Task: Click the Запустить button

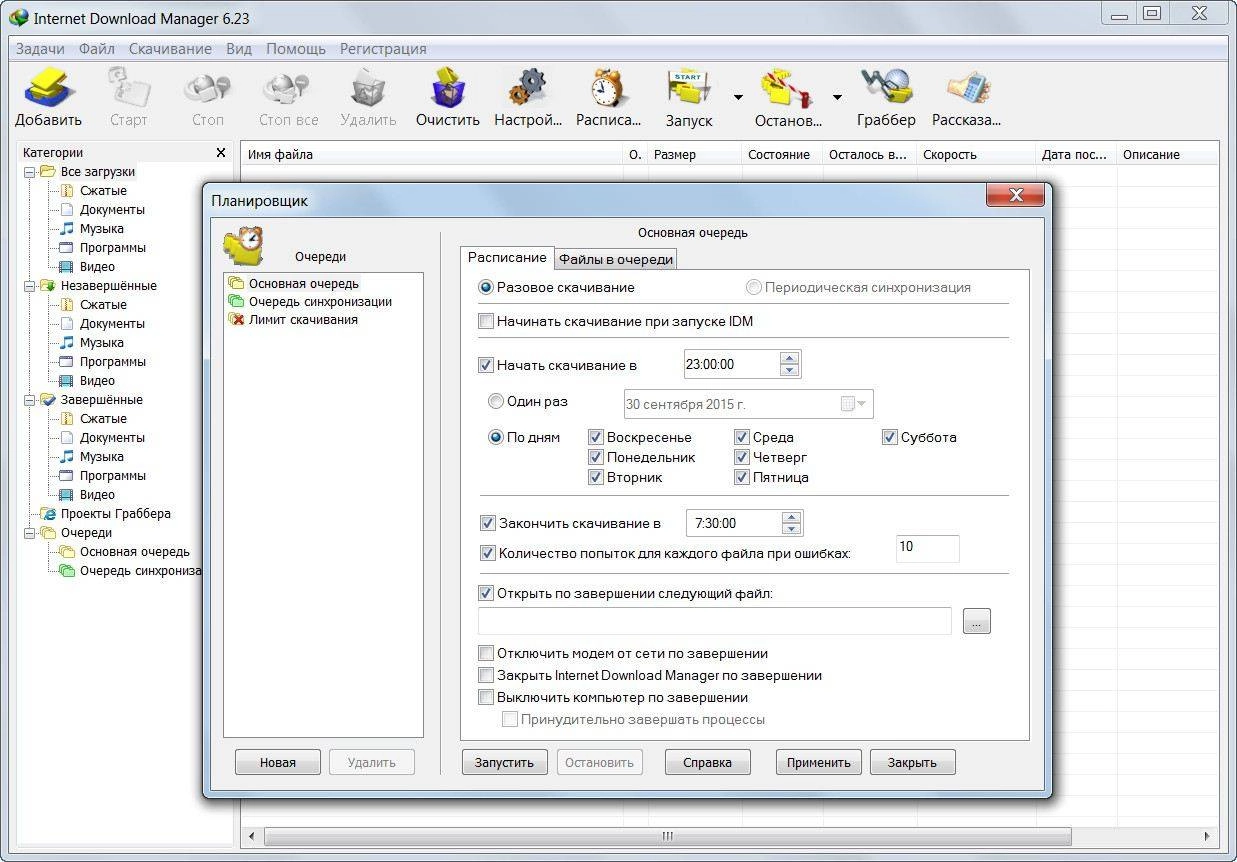Action: [505, 762]
